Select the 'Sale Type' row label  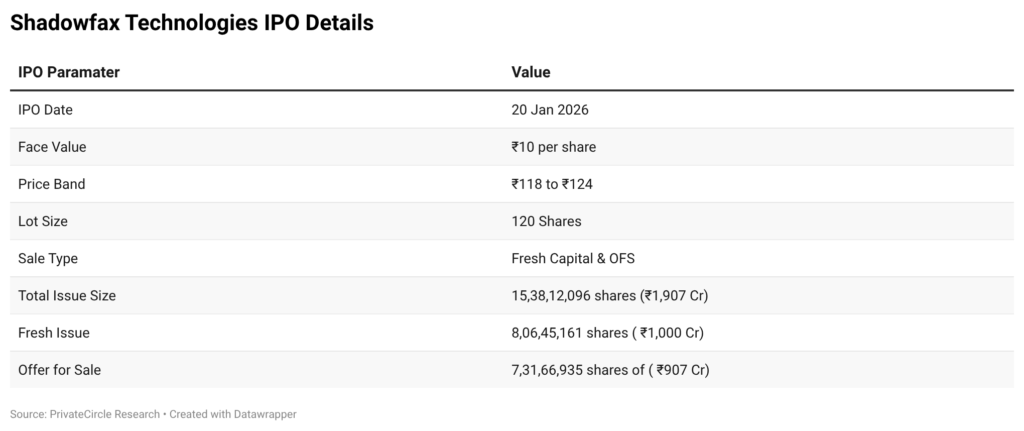click(48, 258)
